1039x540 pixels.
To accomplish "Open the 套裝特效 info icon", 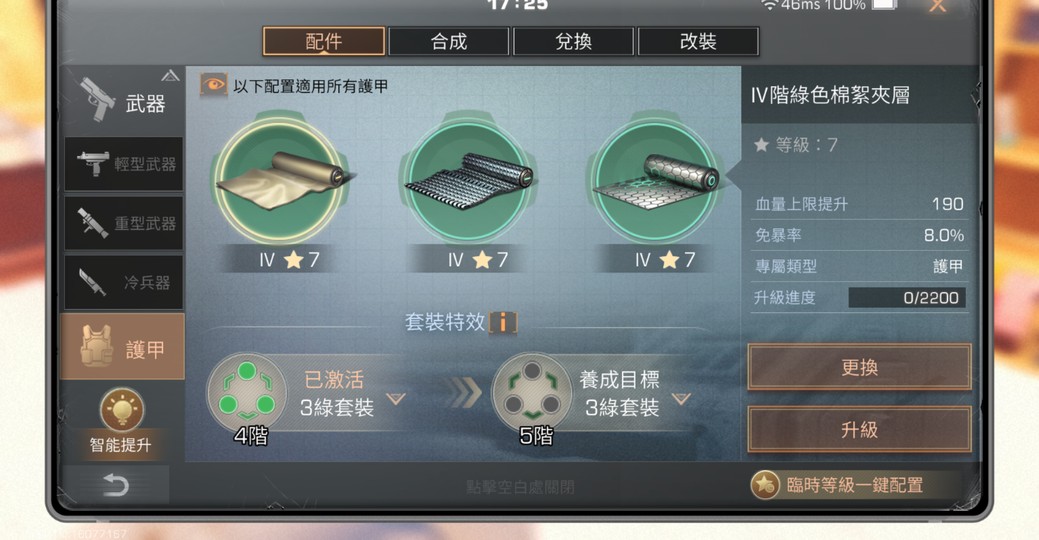I will (x=503, y=323).
